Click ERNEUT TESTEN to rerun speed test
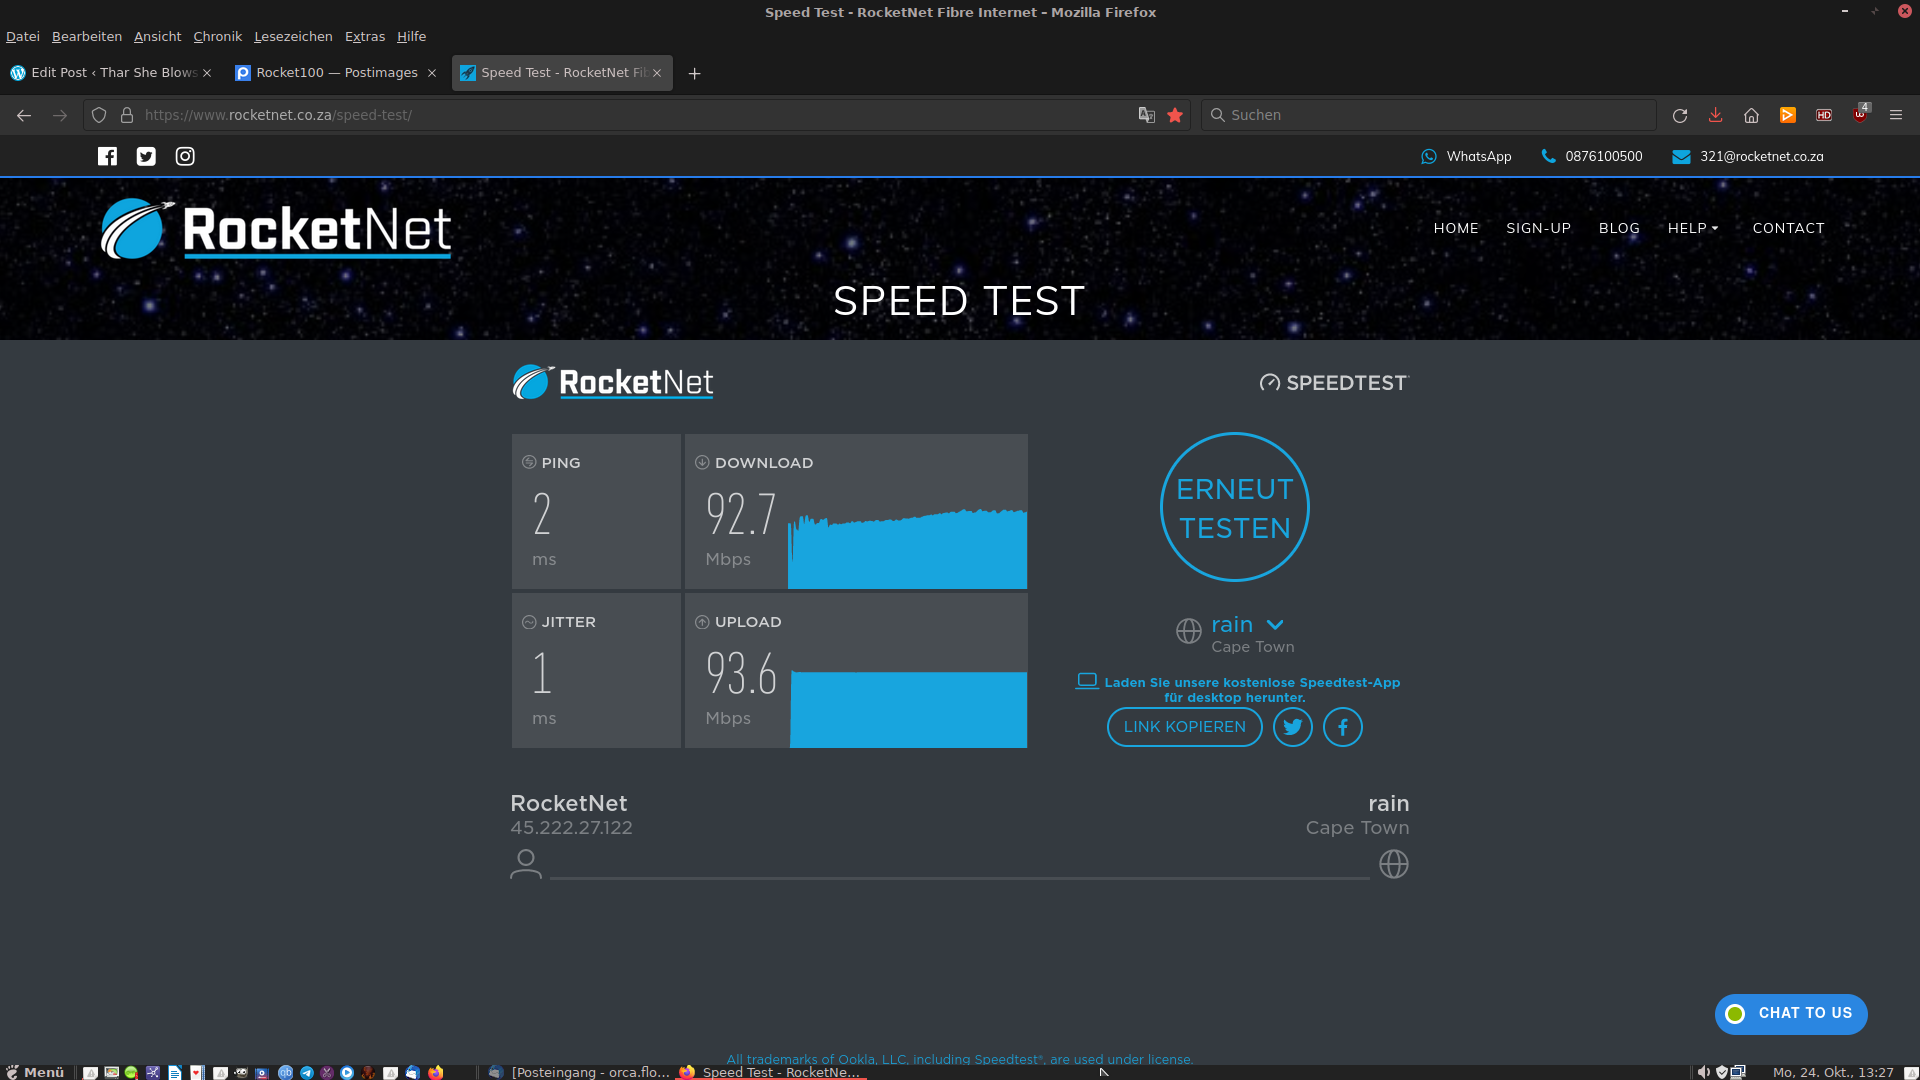This screenshot has height=1080, width=1920. pos(1235,507)
